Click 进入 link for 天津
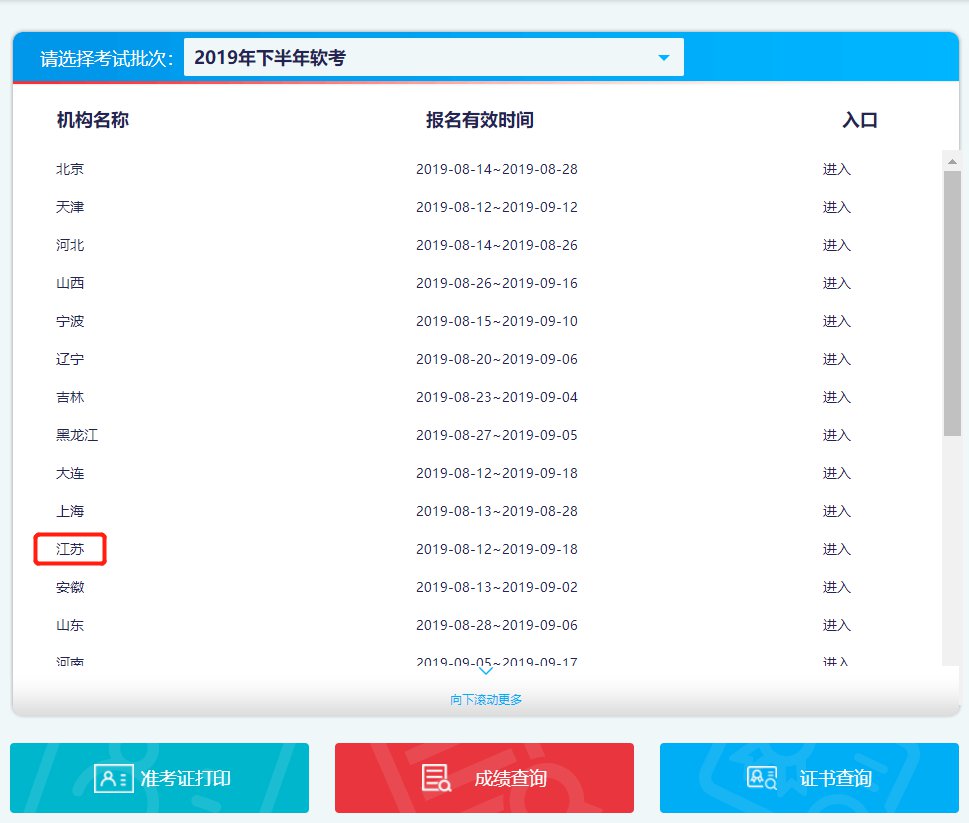969x823 pixels. click(x=836, y=207)
